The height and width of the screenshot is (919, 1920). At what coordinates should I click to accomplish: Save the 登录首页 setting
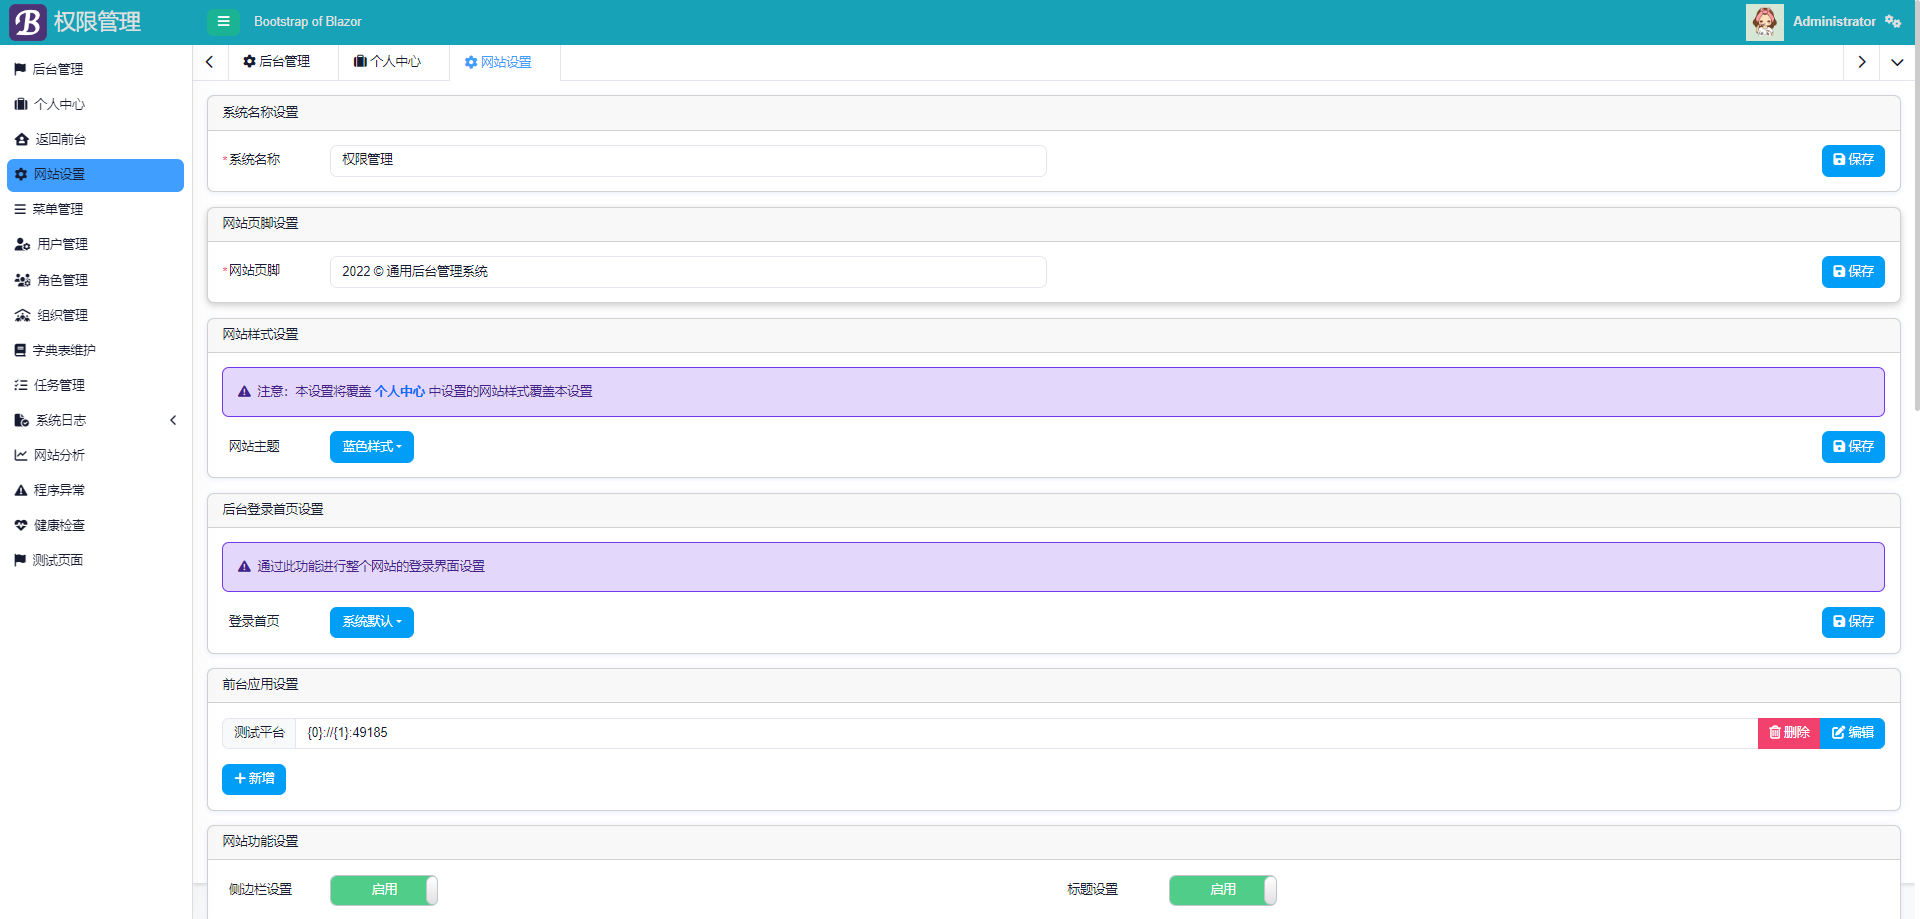(1853, 622)
